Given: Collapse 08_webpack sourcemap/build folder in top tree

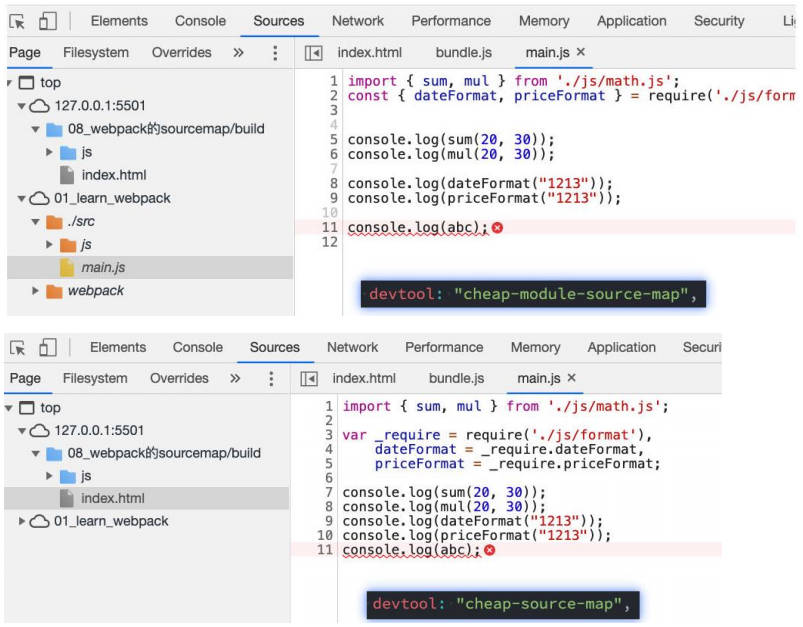Looking at the screenshot, I should 35,129.
